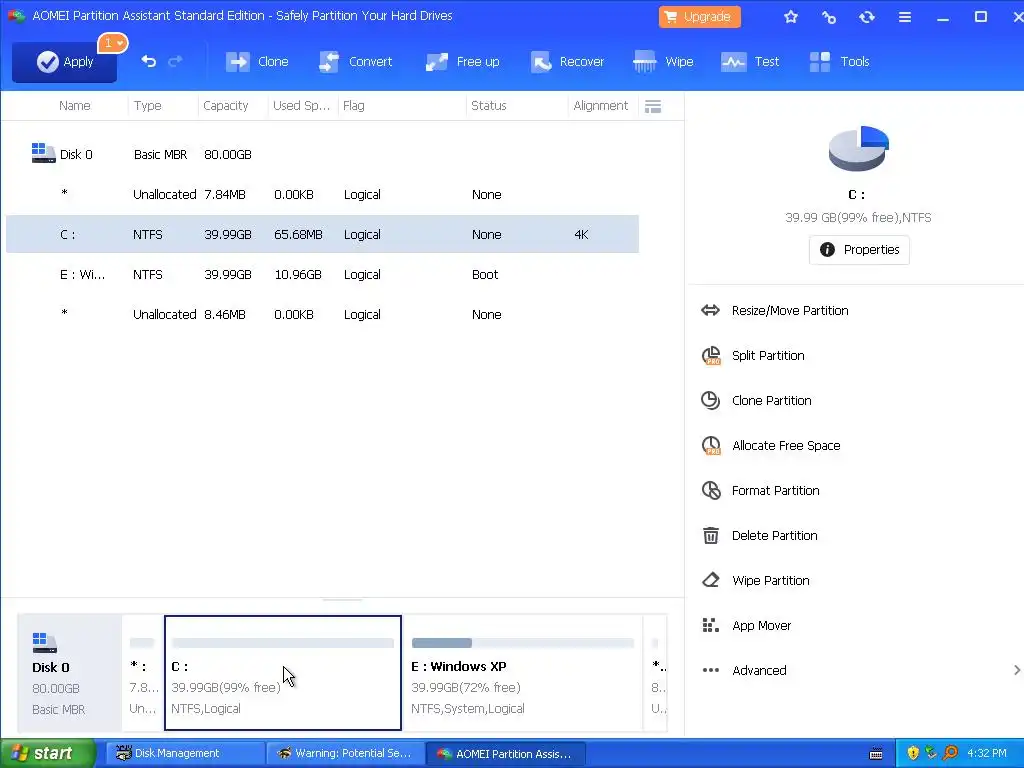This screenshot has width=1024, height=768.
Task: Open the Free up toolbar menu
Action: 462,62
